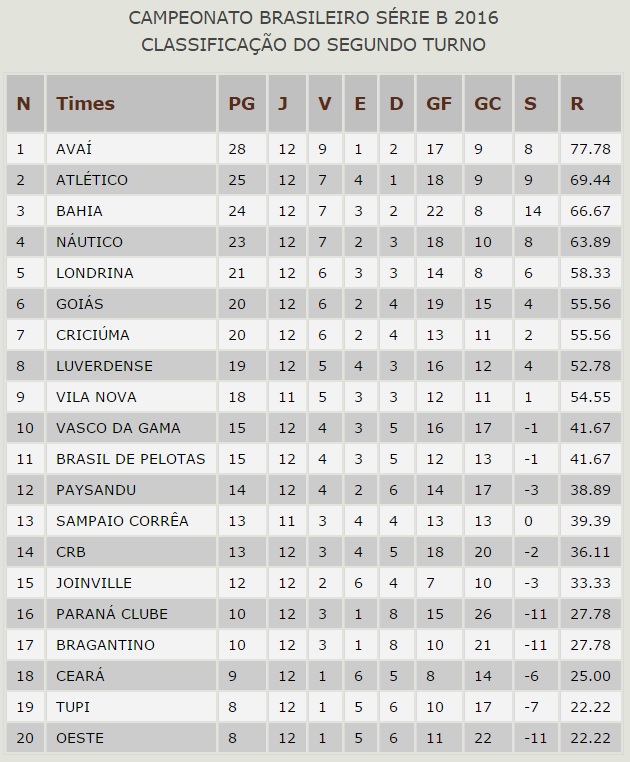
Task: Click on team BAHIA
Action: point(79,211)
